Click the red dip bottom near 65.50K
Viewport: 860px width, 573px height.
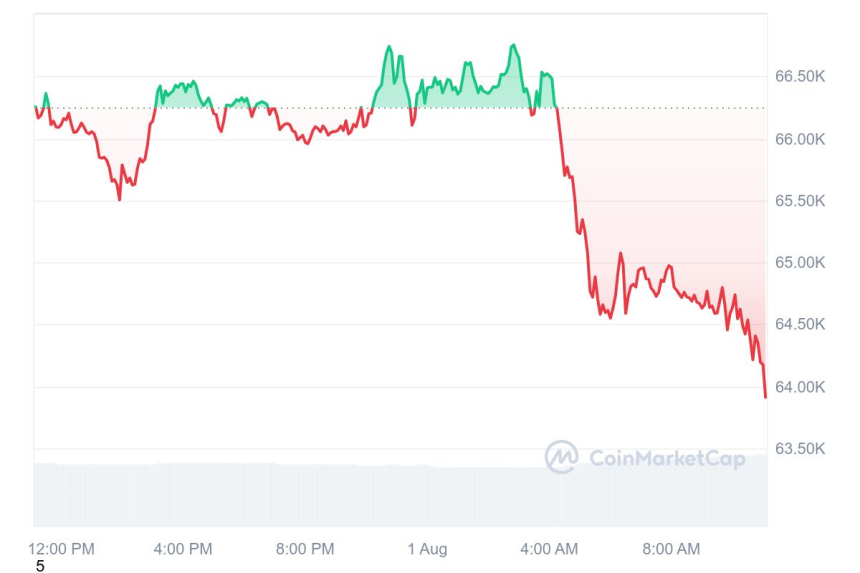click(x=120, y=199)
